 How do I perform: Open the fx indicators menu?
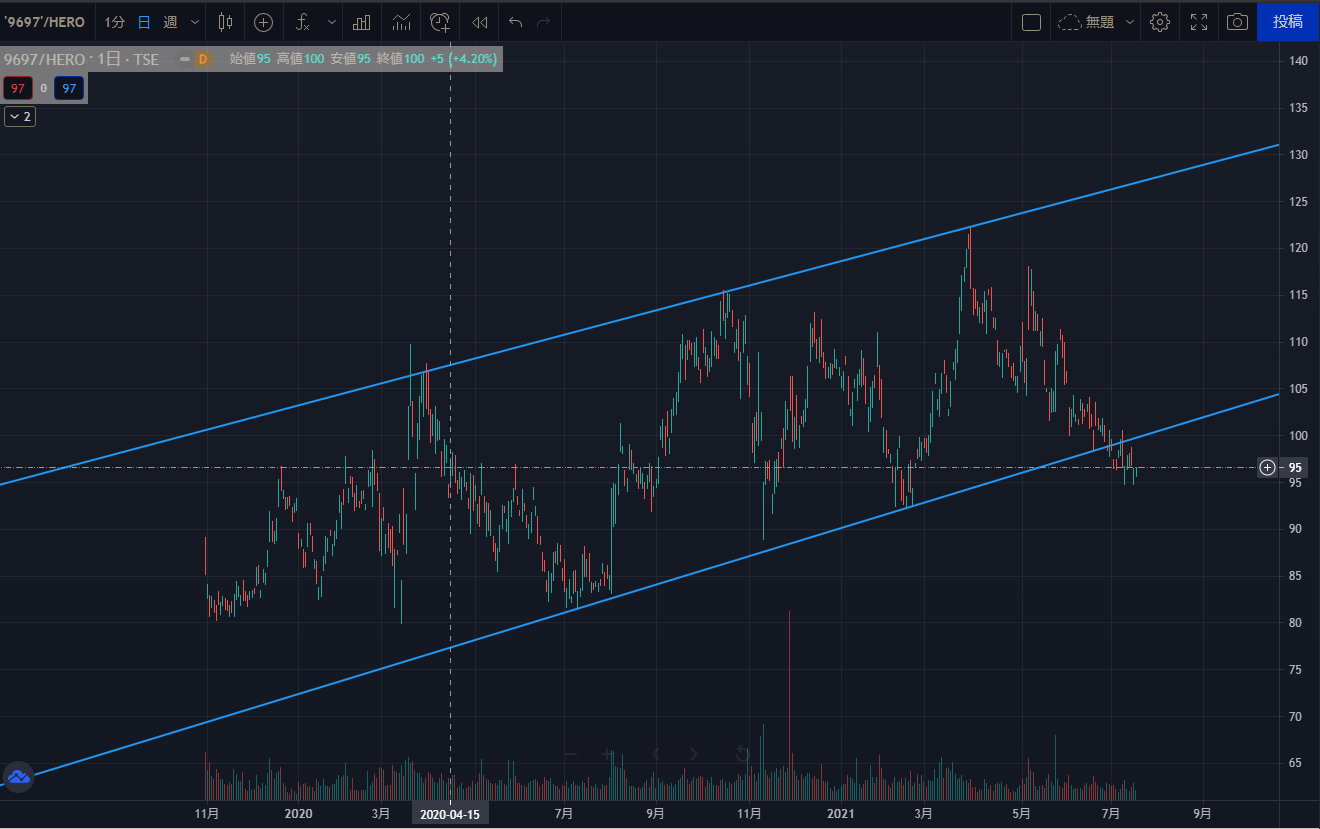tap(304, 21)
